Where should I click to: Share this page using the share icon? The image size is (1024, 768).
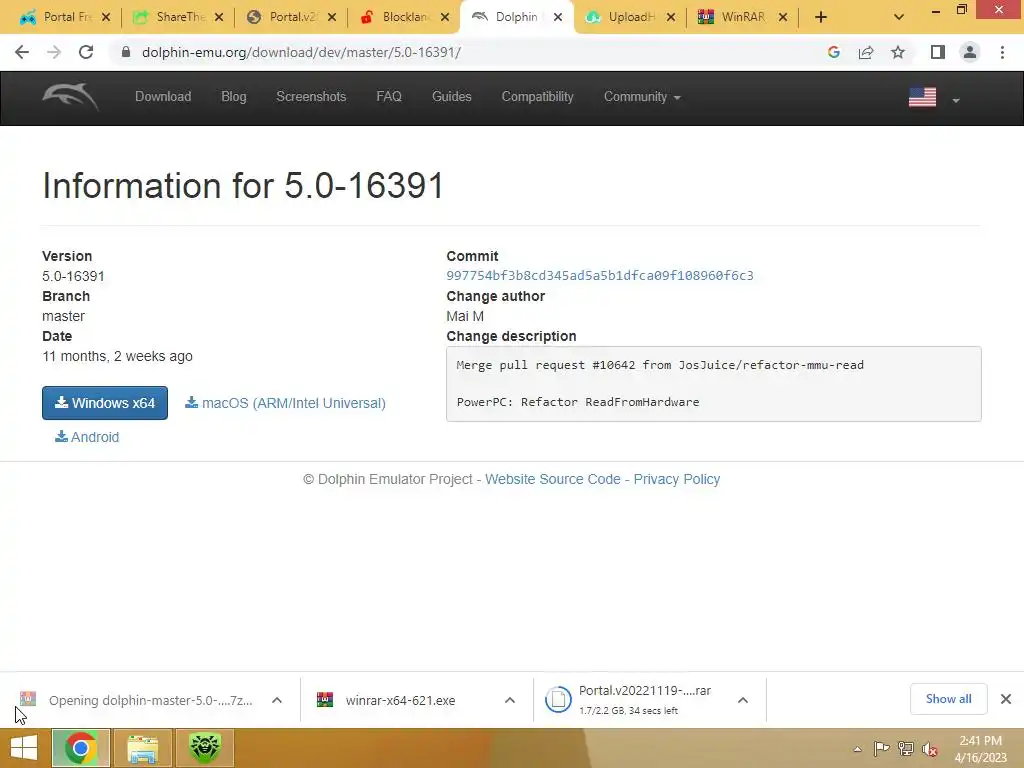pyautogui.click(x=866, y=52)
